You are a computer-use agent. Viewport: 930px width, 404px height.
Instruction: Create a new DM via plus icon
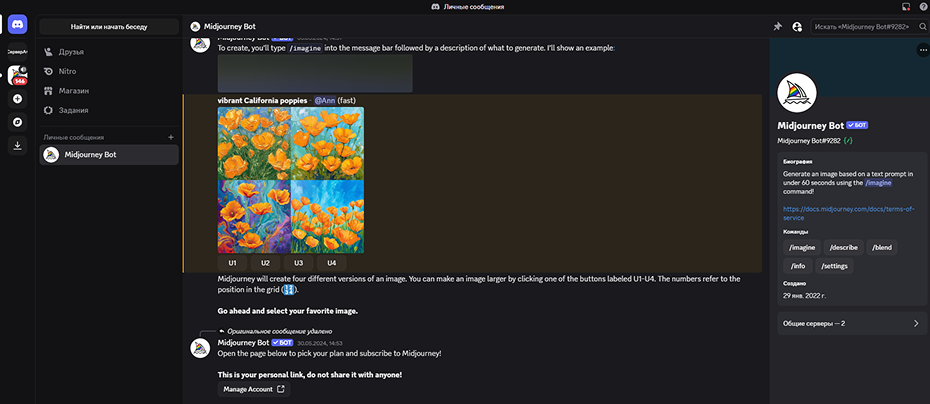point(171,137)
